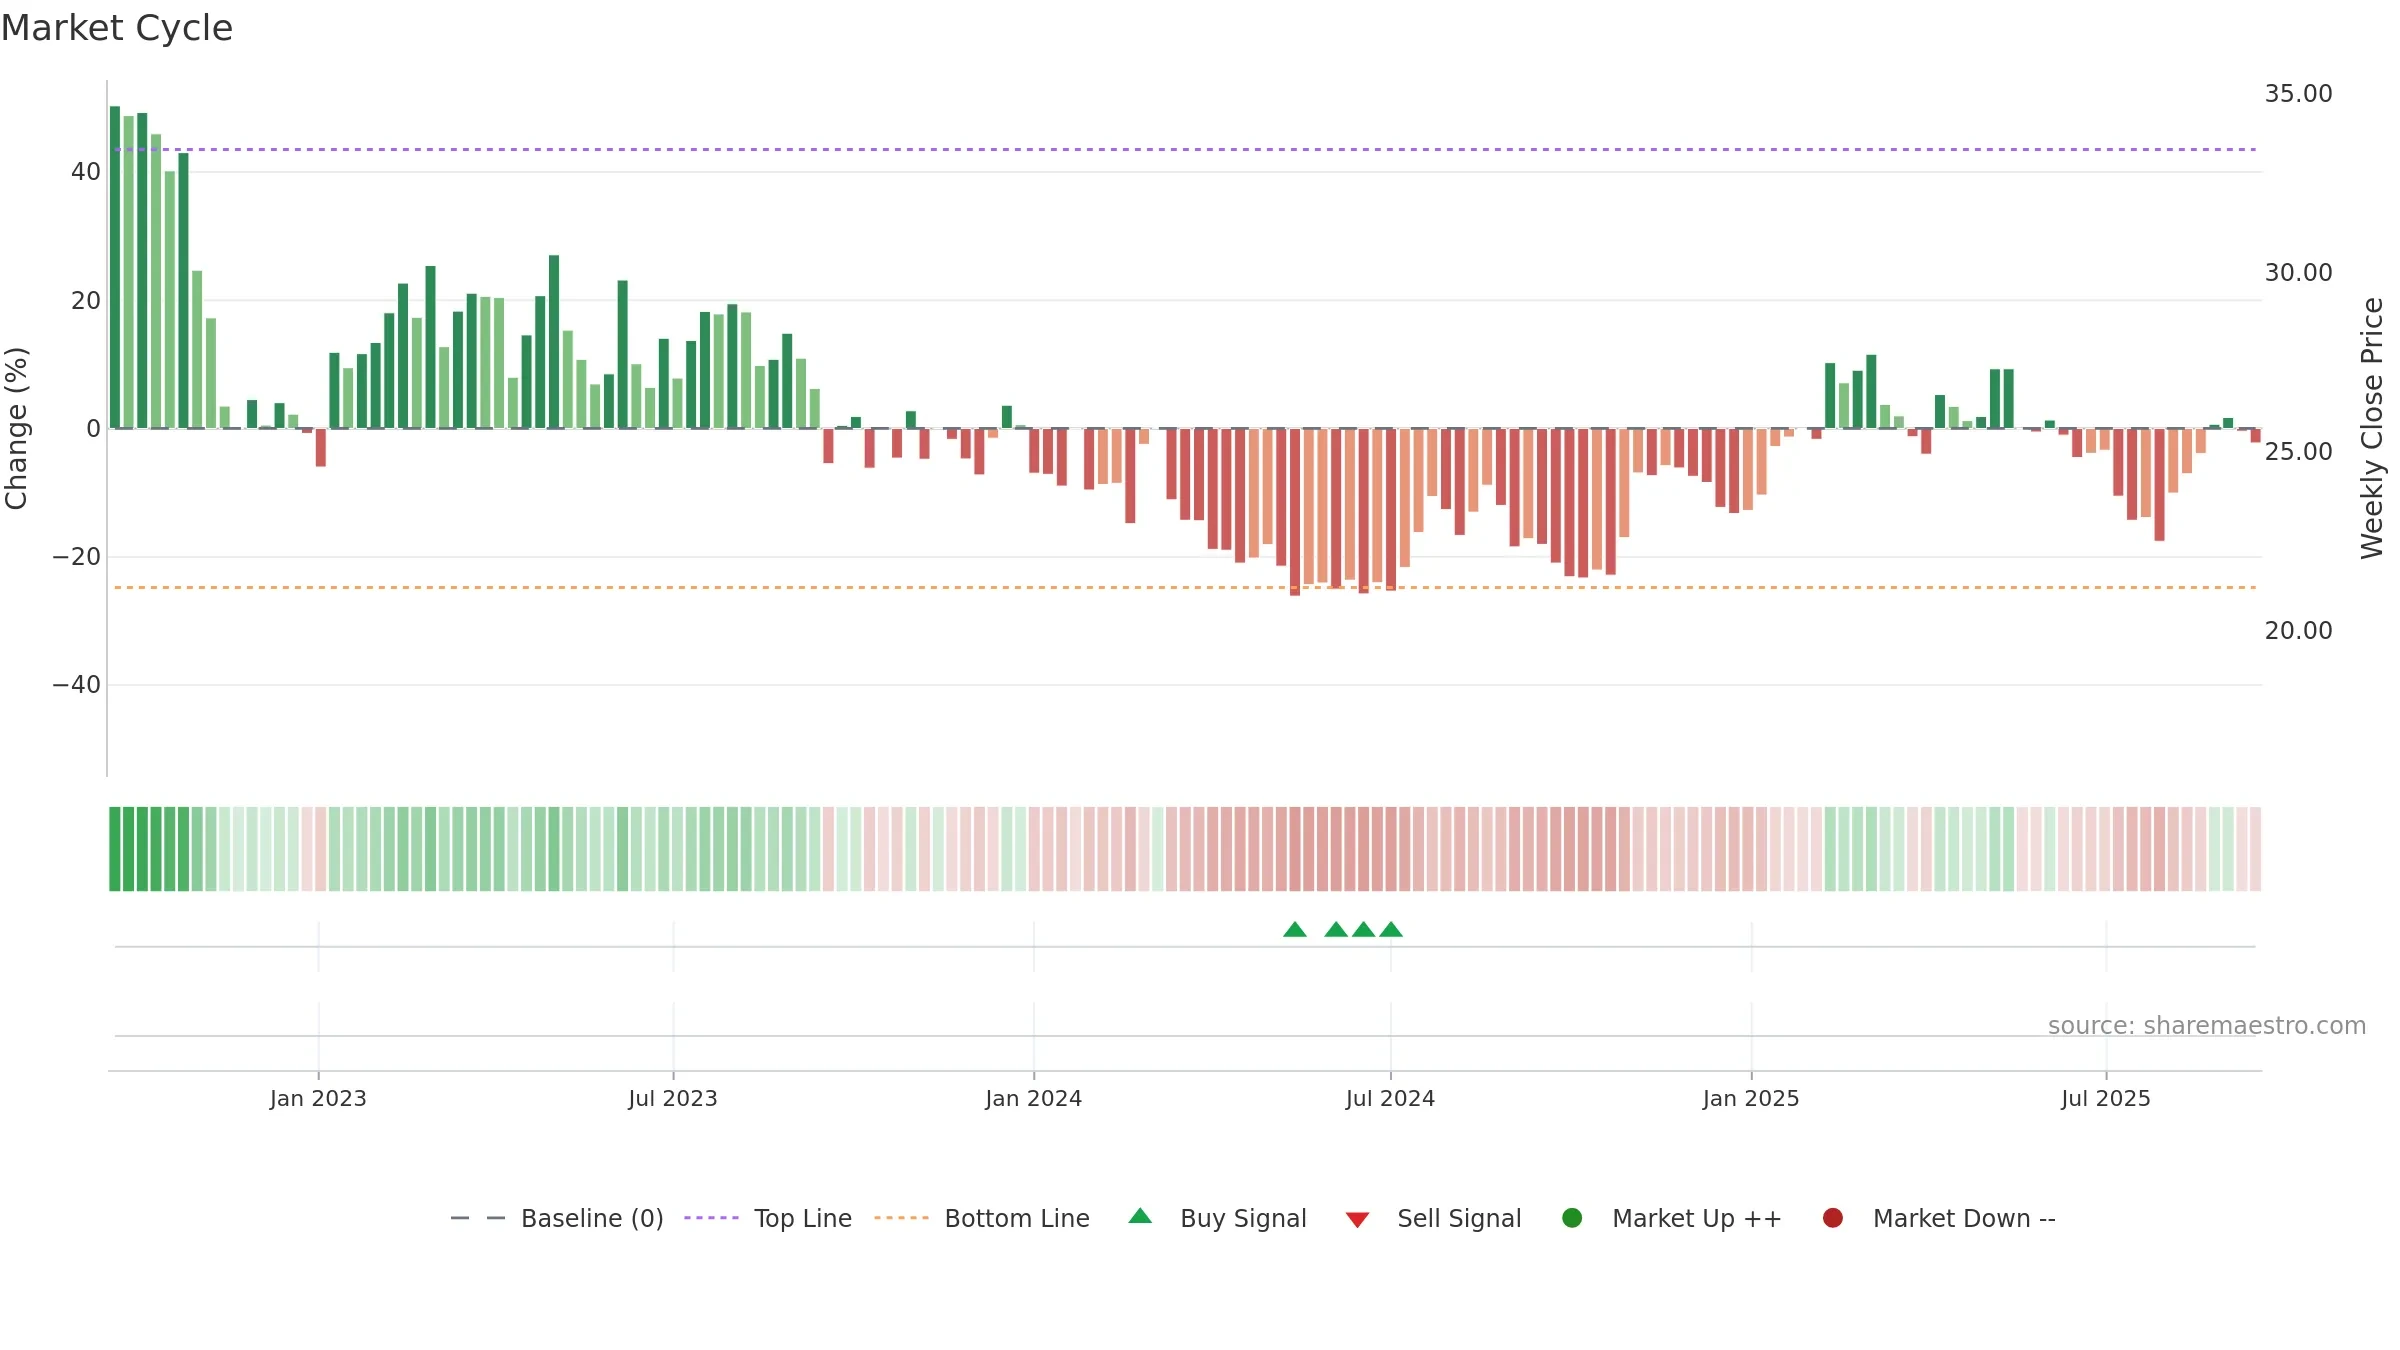Click the Sell Signal red triangle icon
This screenshot has width=2400, height=1350.
(x=1357, y=1220)
